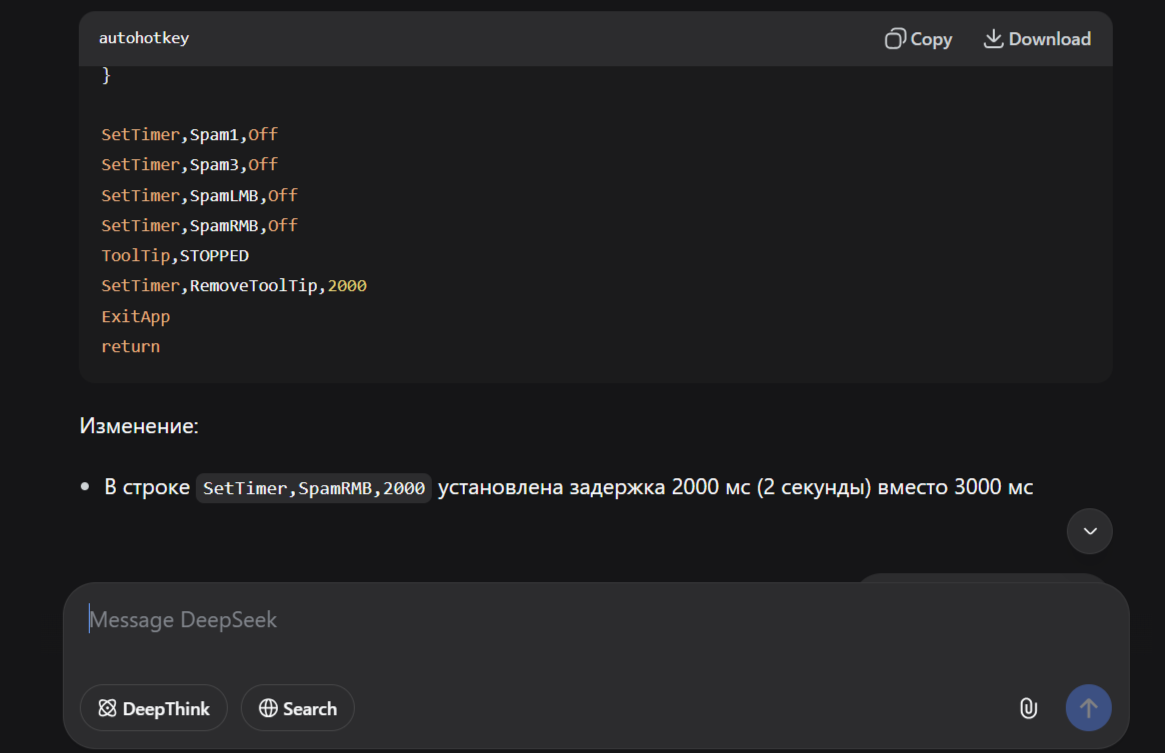Click the DeepThink atom icon
Viewport: 1165px width, 753px height.
(107, 709)
